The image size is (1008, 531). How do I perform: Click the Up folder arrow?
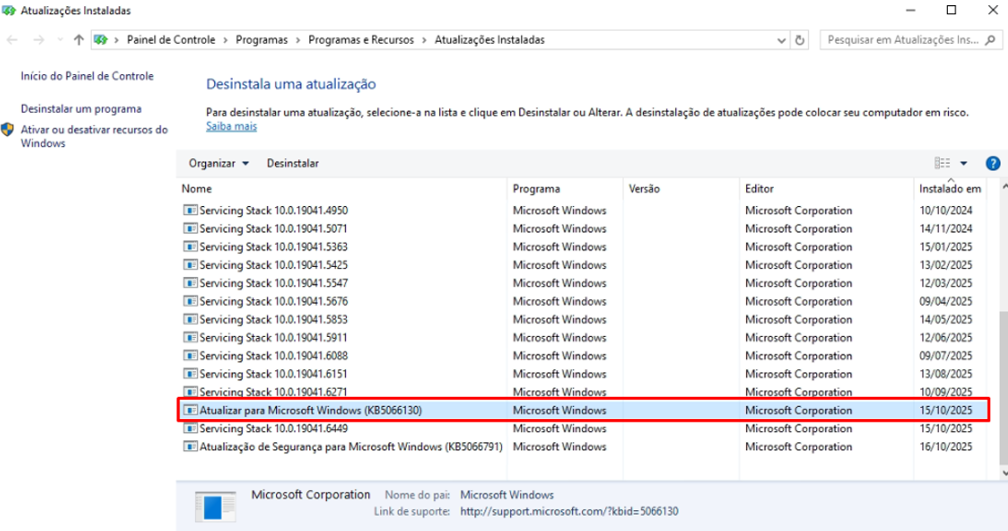[x=78, y=40]
